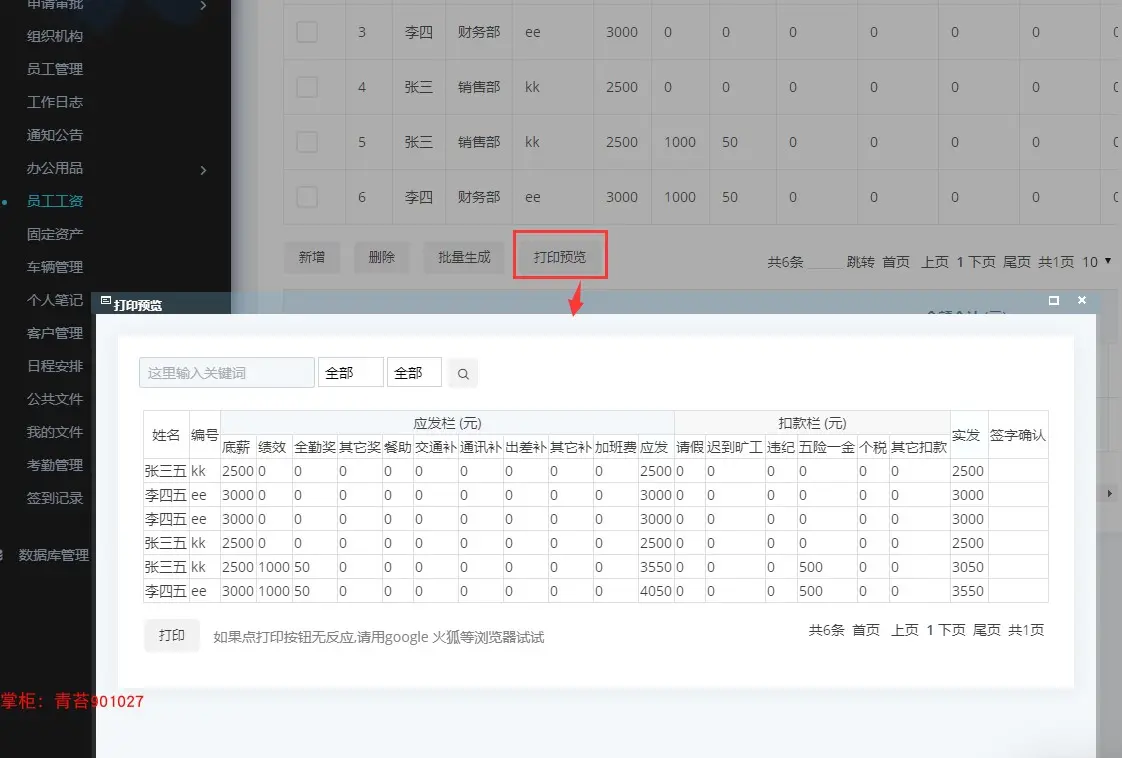Open the page size dropdown showing 10

[x=1097, y=262]
